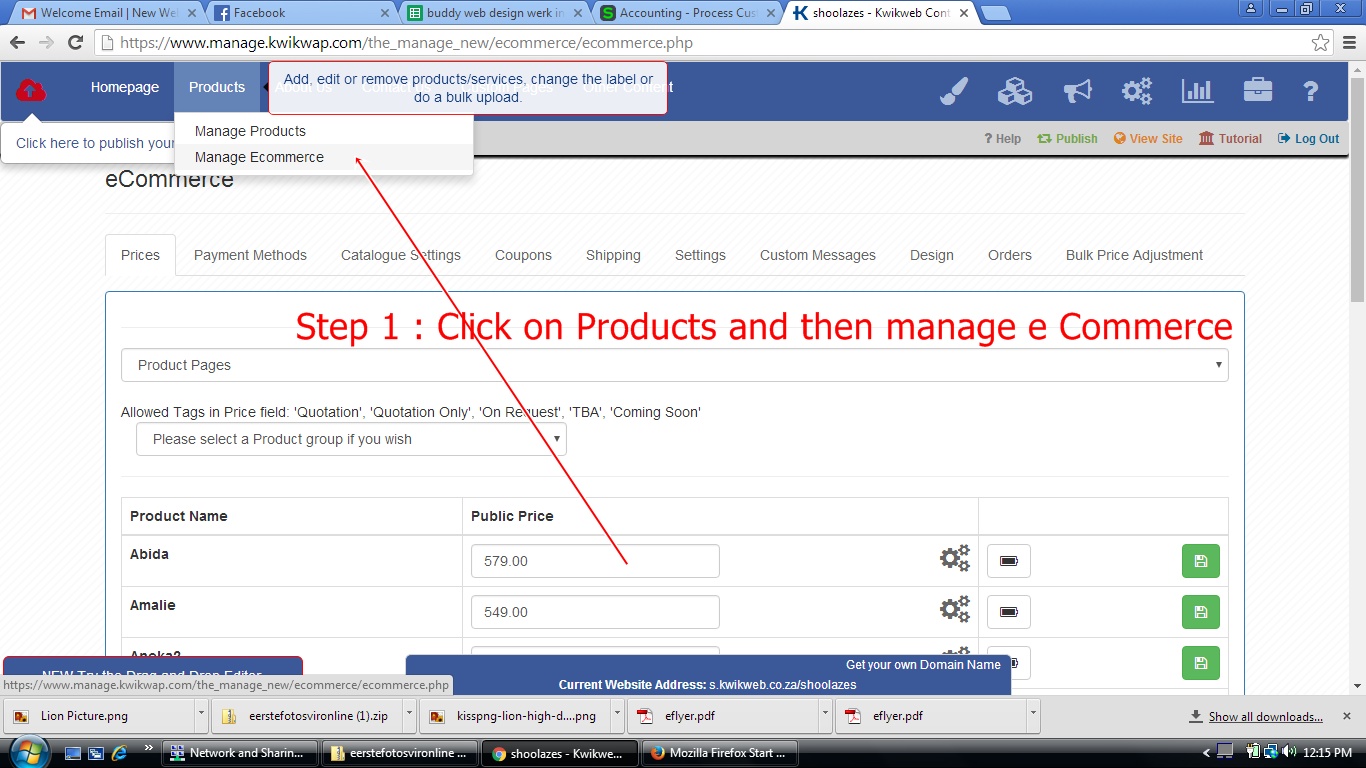Open dropdown arrow for last eflyer.pdf download

(x=1033, y=716)
